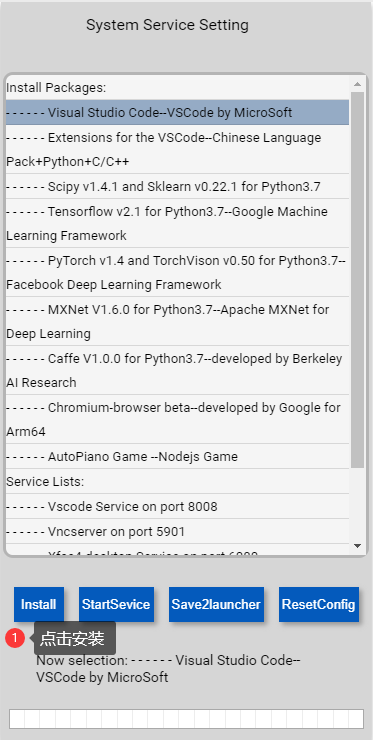Click the Install button
373x740 pixels.
coord(39,604)
